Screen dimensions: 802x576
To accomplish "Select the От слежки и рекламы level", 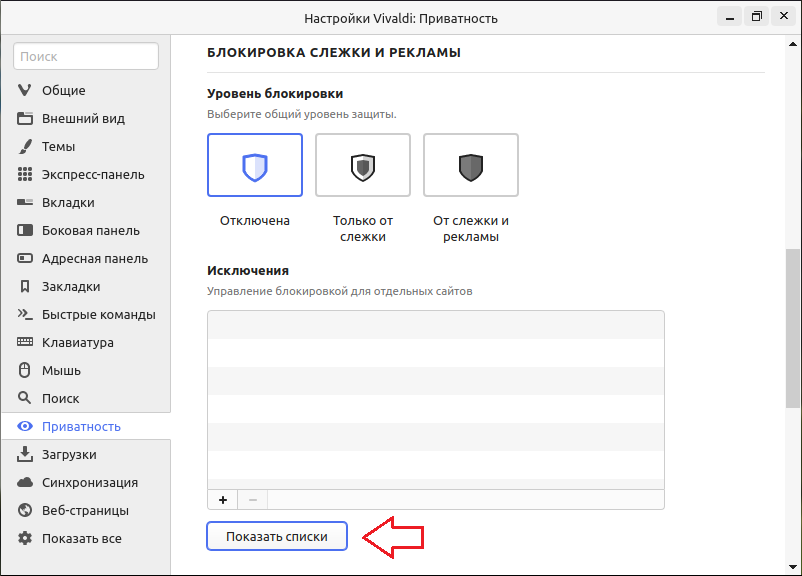I will pyautogui.click(x=471, y=165).
